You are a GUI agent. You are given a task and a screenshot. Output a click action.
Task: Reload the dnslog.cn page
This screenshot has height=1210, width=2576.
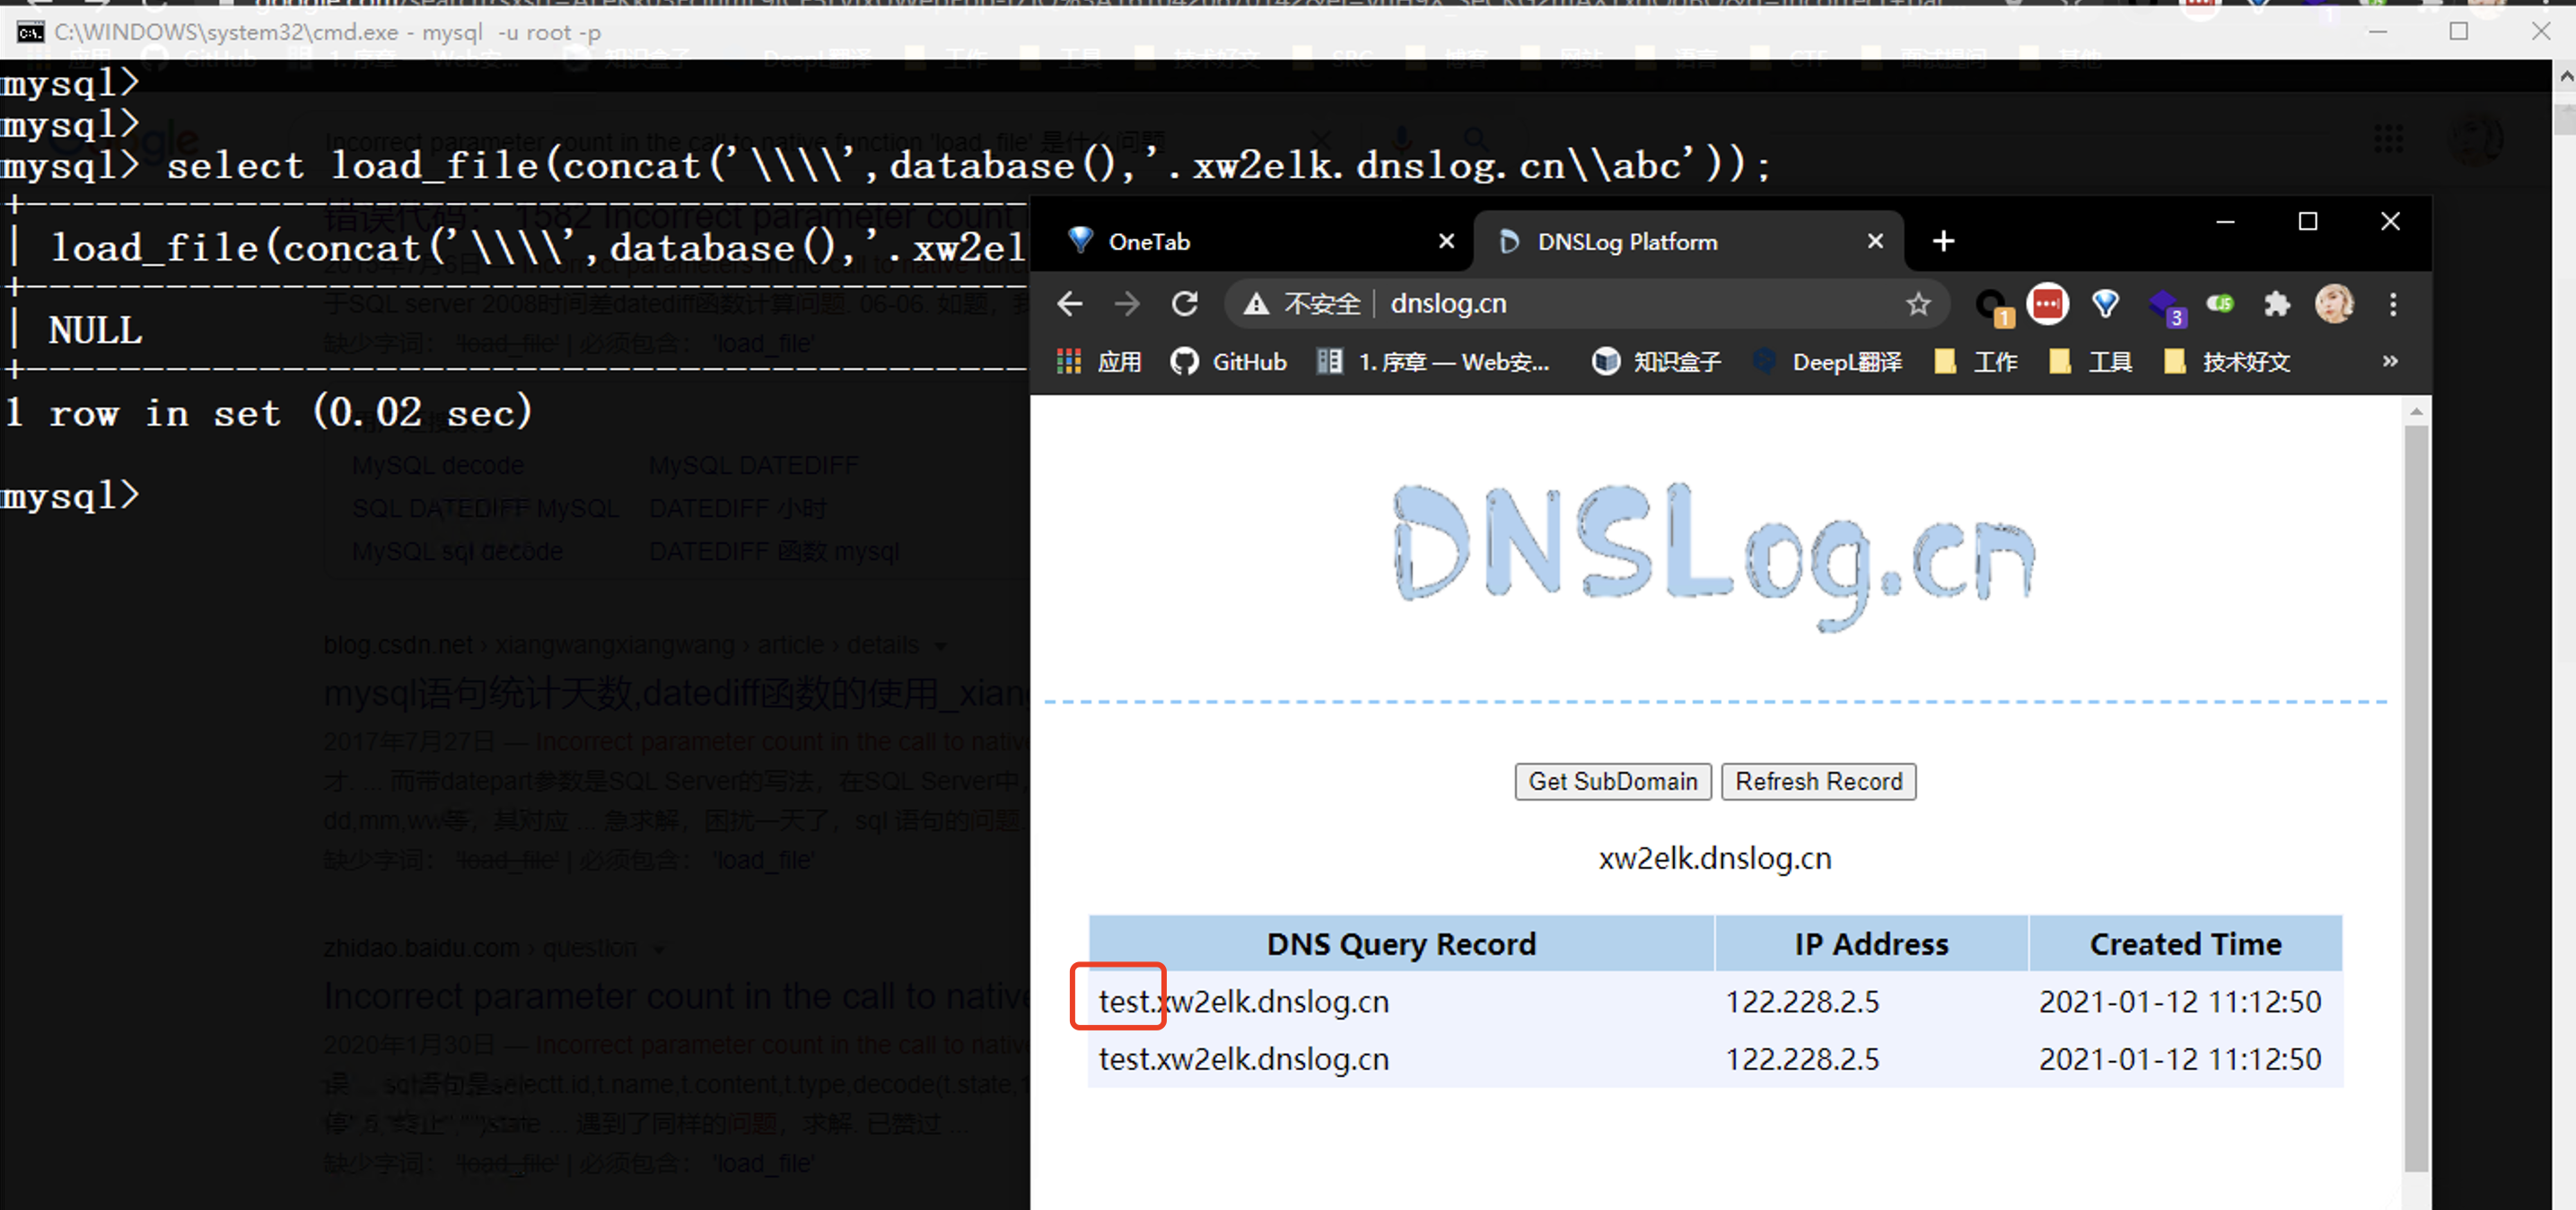(1185, 304)
